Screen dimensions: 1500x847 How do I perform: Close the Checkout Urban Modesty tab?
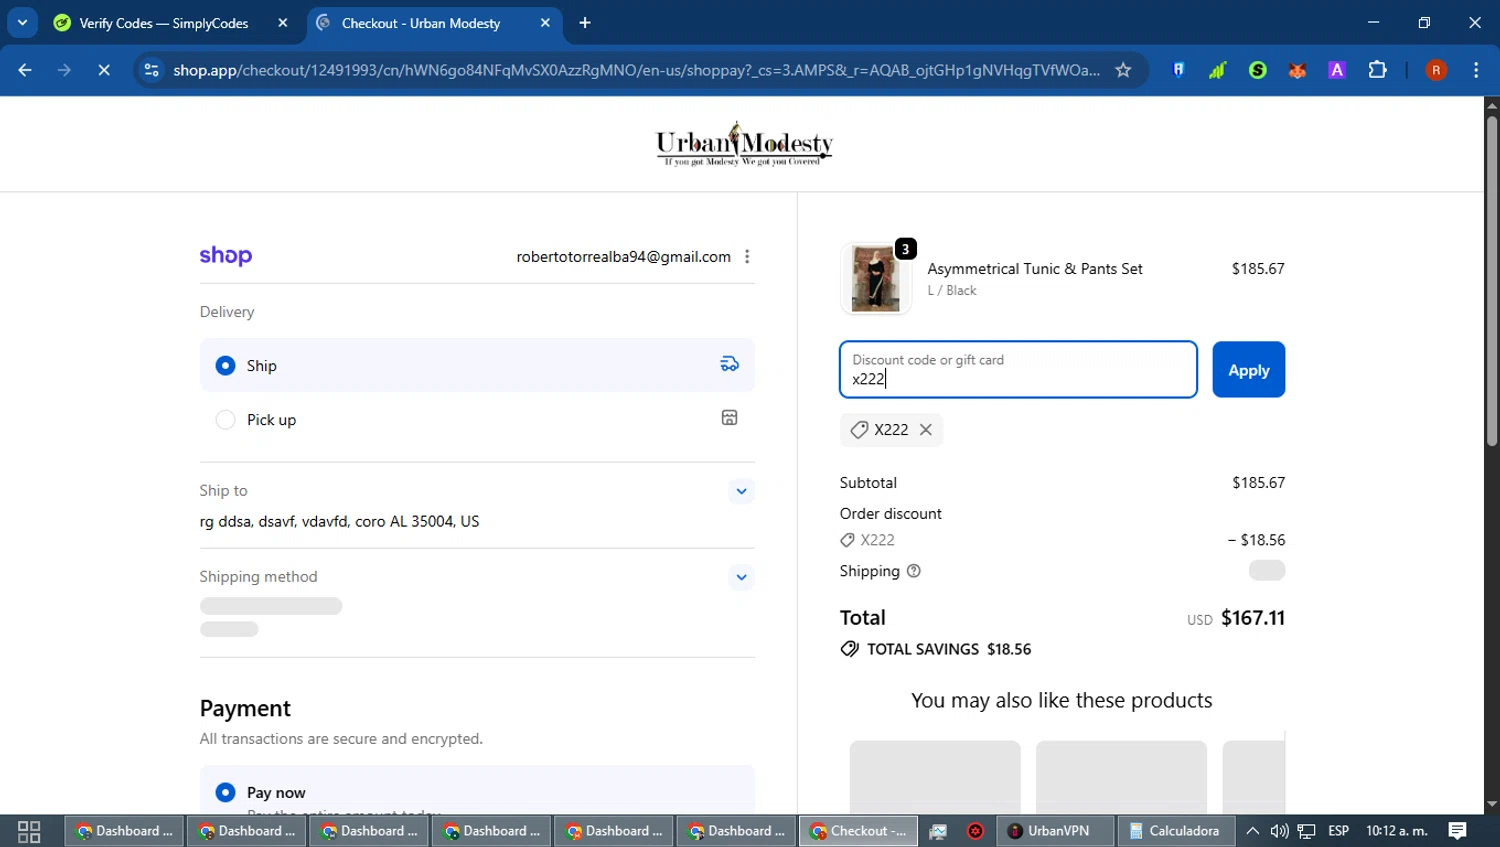tap(545, 23)
